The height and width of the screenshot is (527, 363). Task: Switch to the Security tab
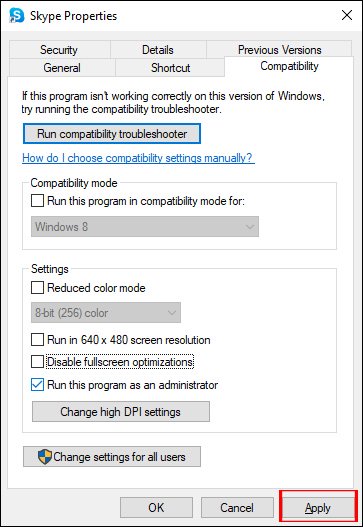click(59, 50)
